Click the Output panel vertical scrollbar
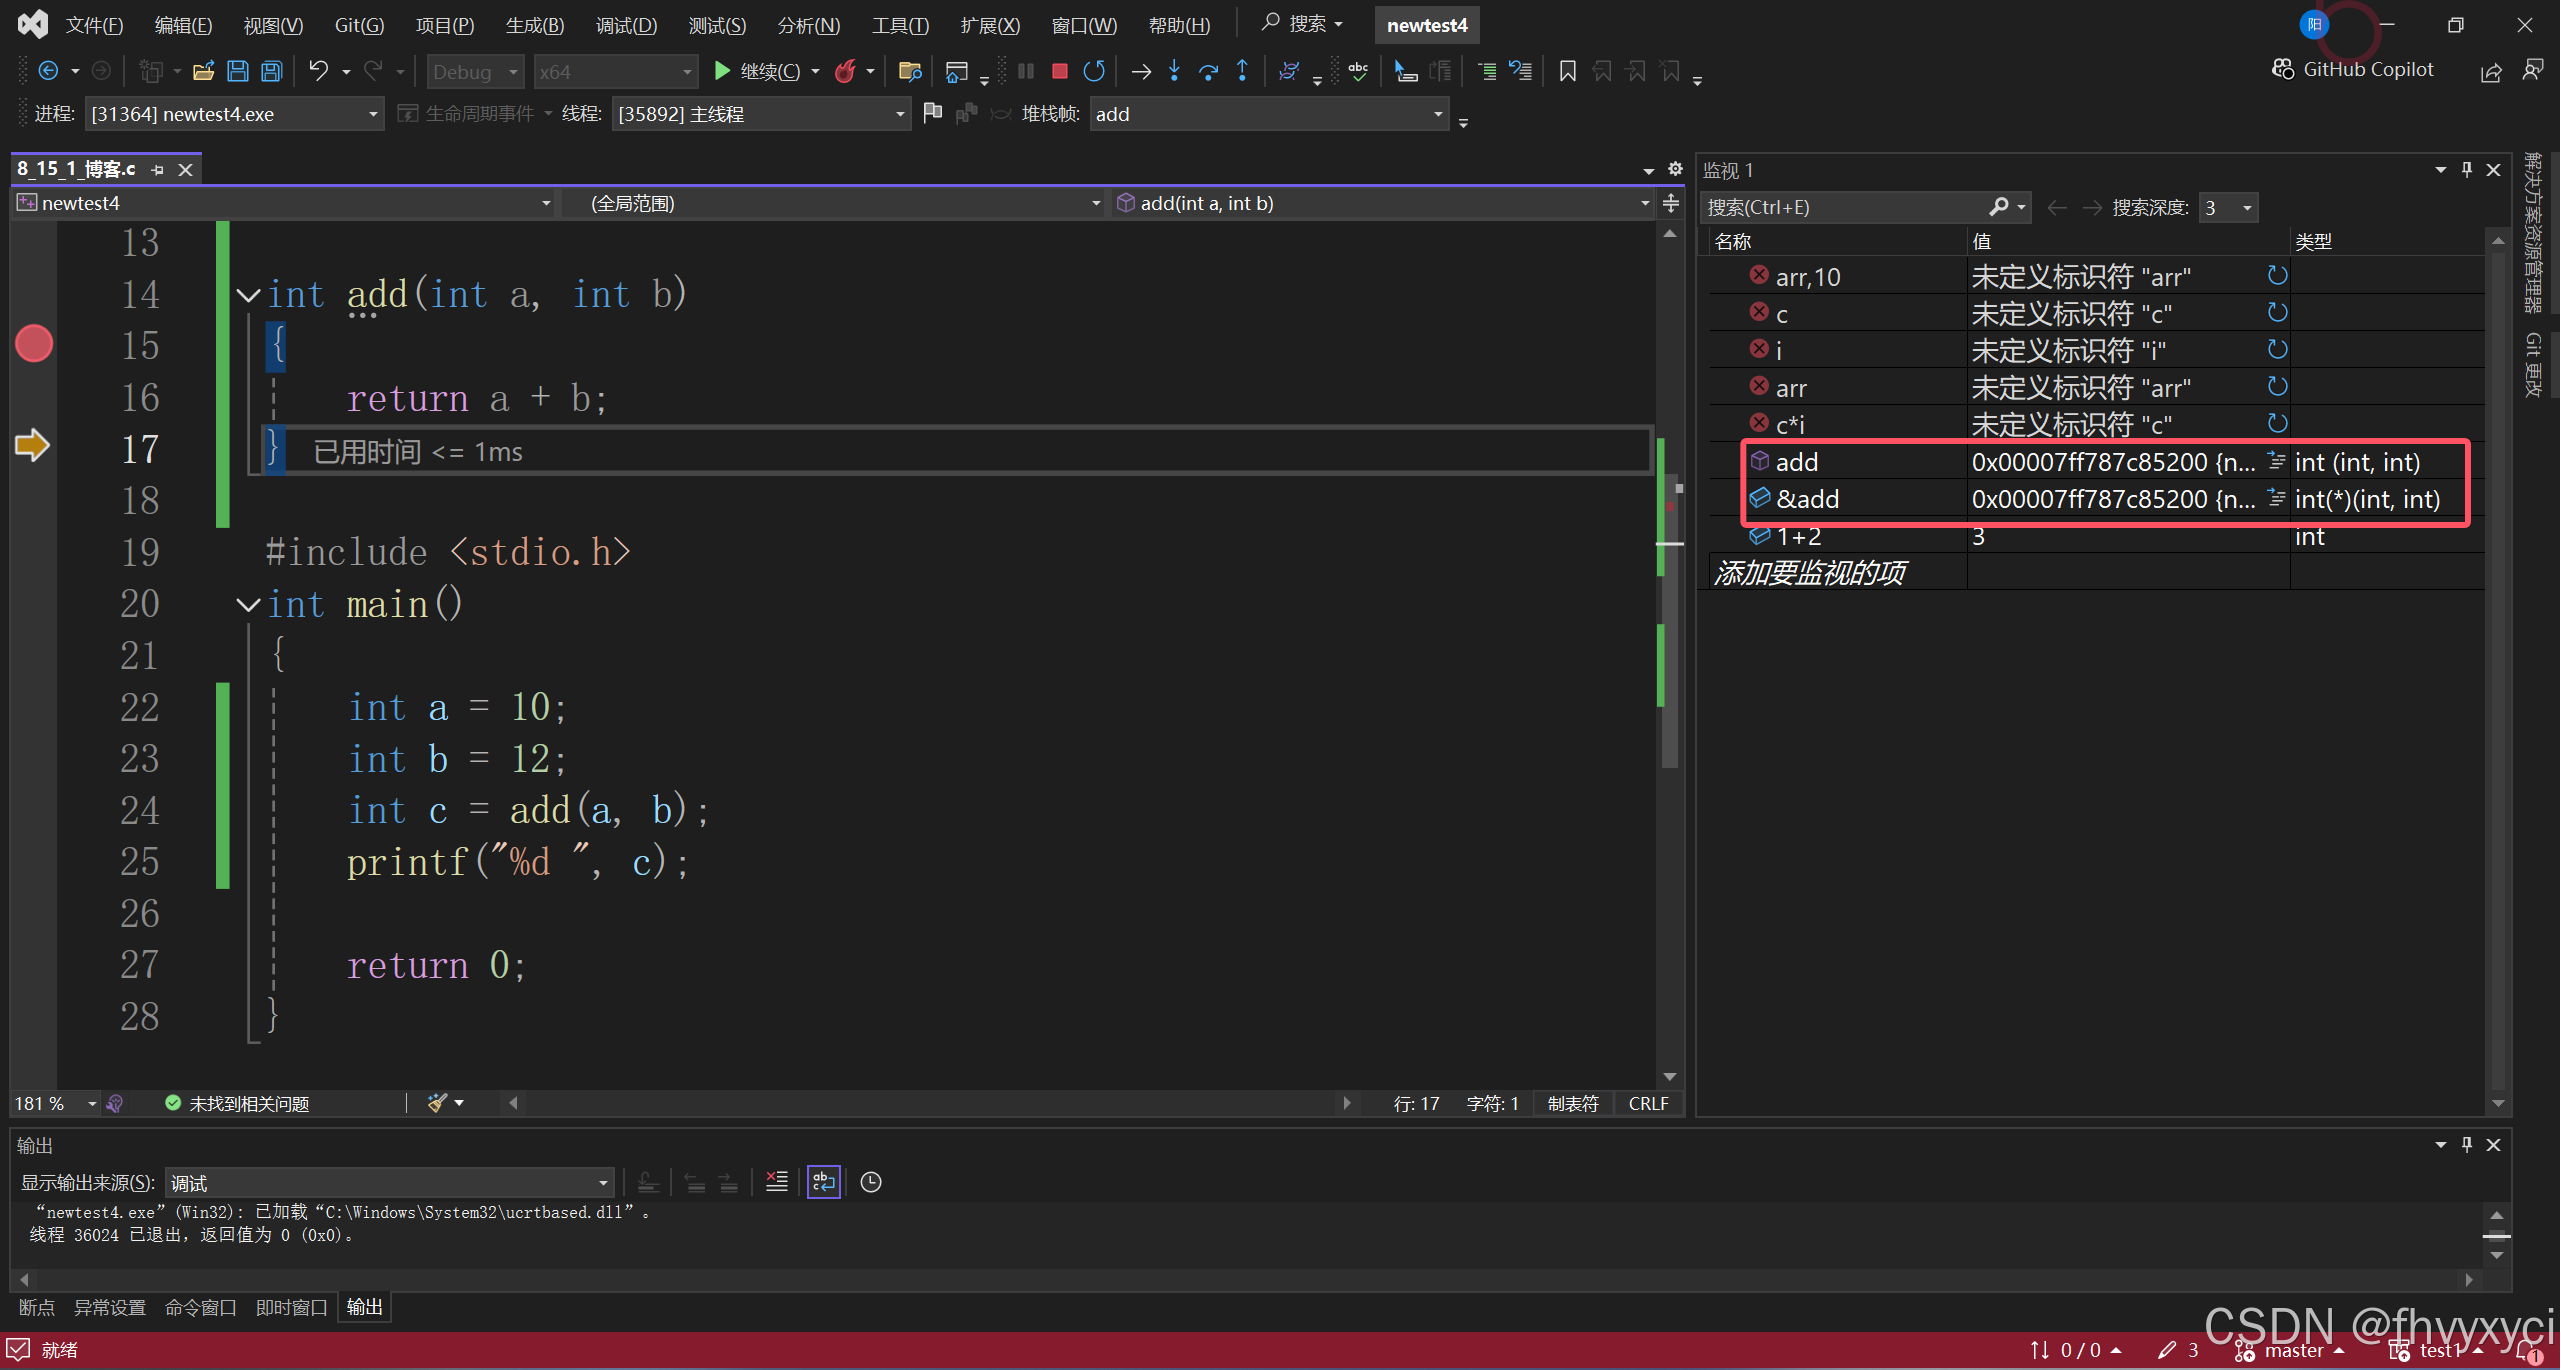 click(2497, 1235)
